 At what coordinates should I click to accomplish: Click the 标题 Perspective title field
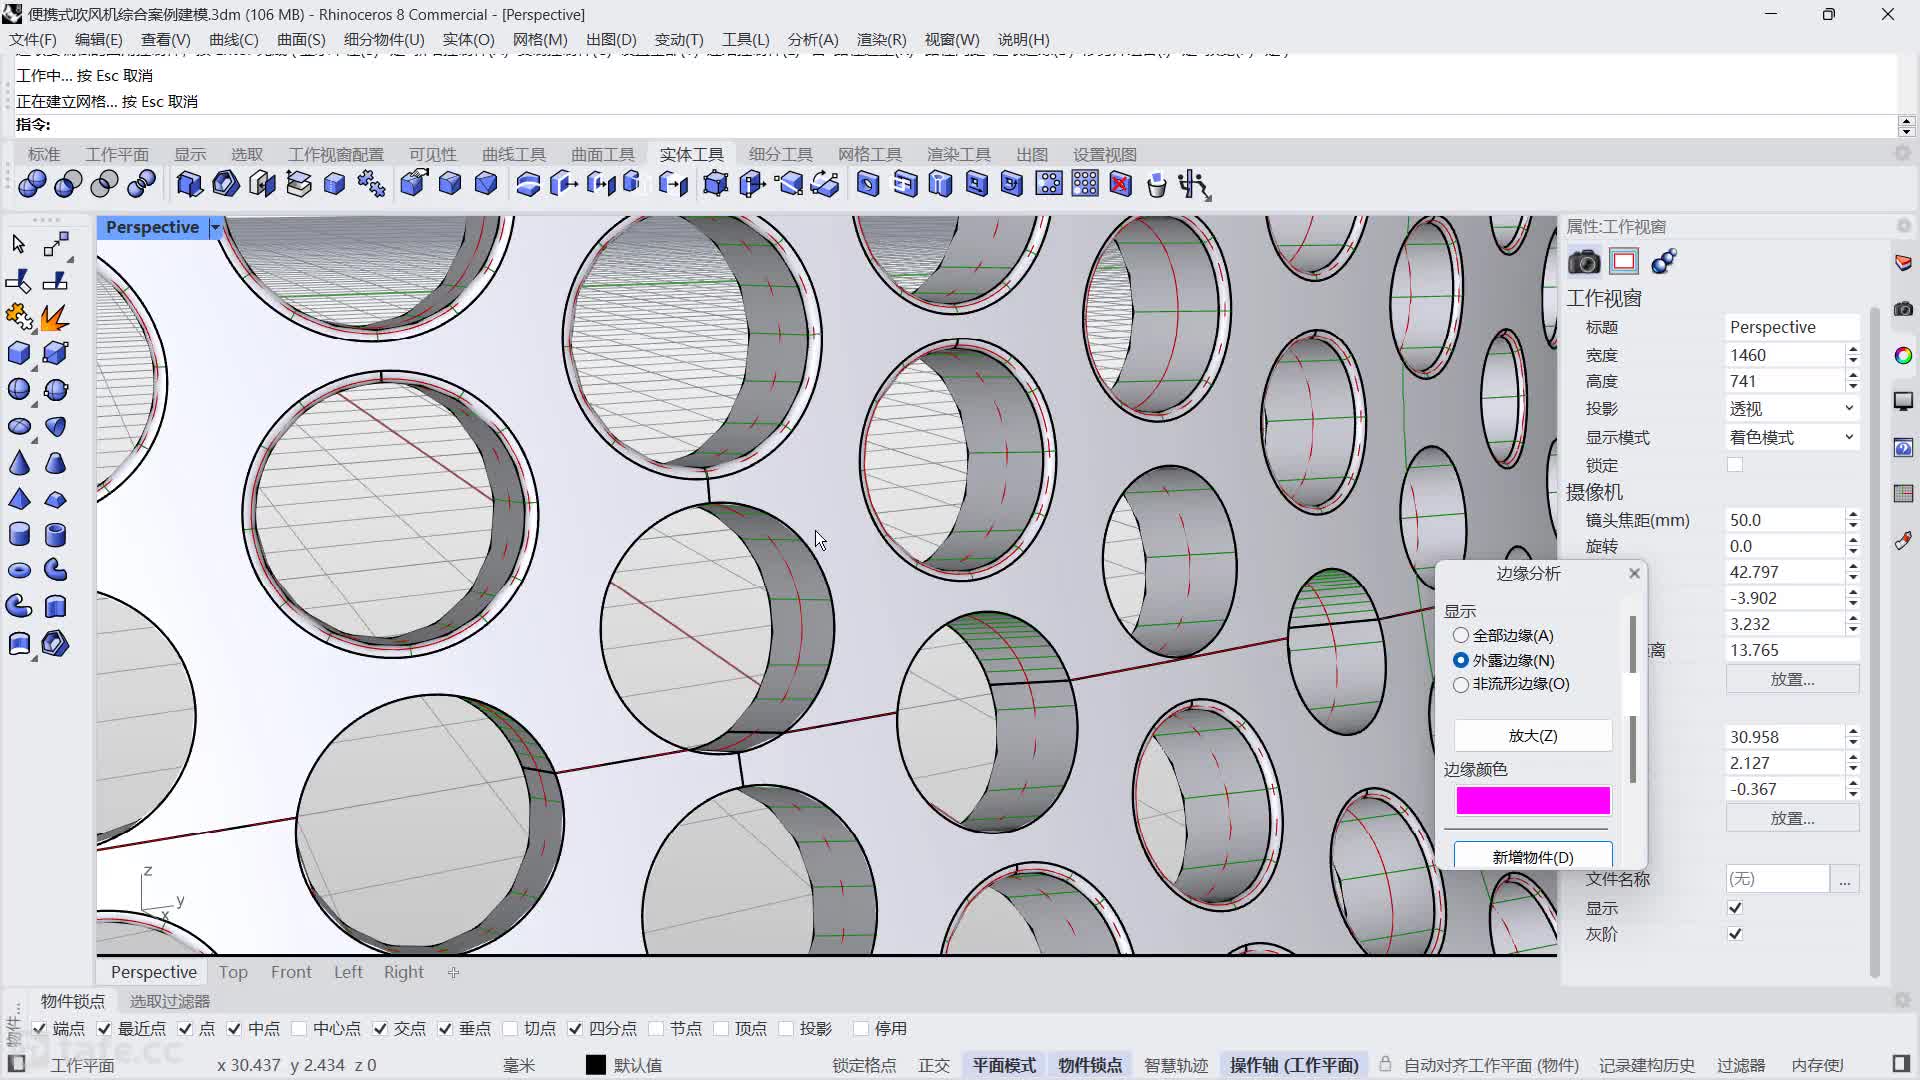click(x=1792, y=327)
